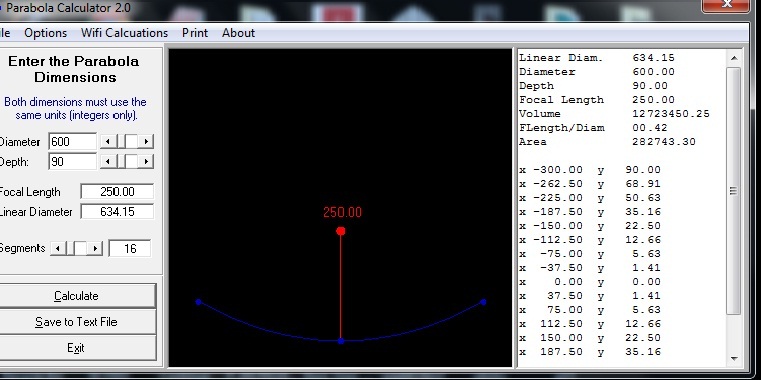Click the Area 282743.30 result row

607,142
